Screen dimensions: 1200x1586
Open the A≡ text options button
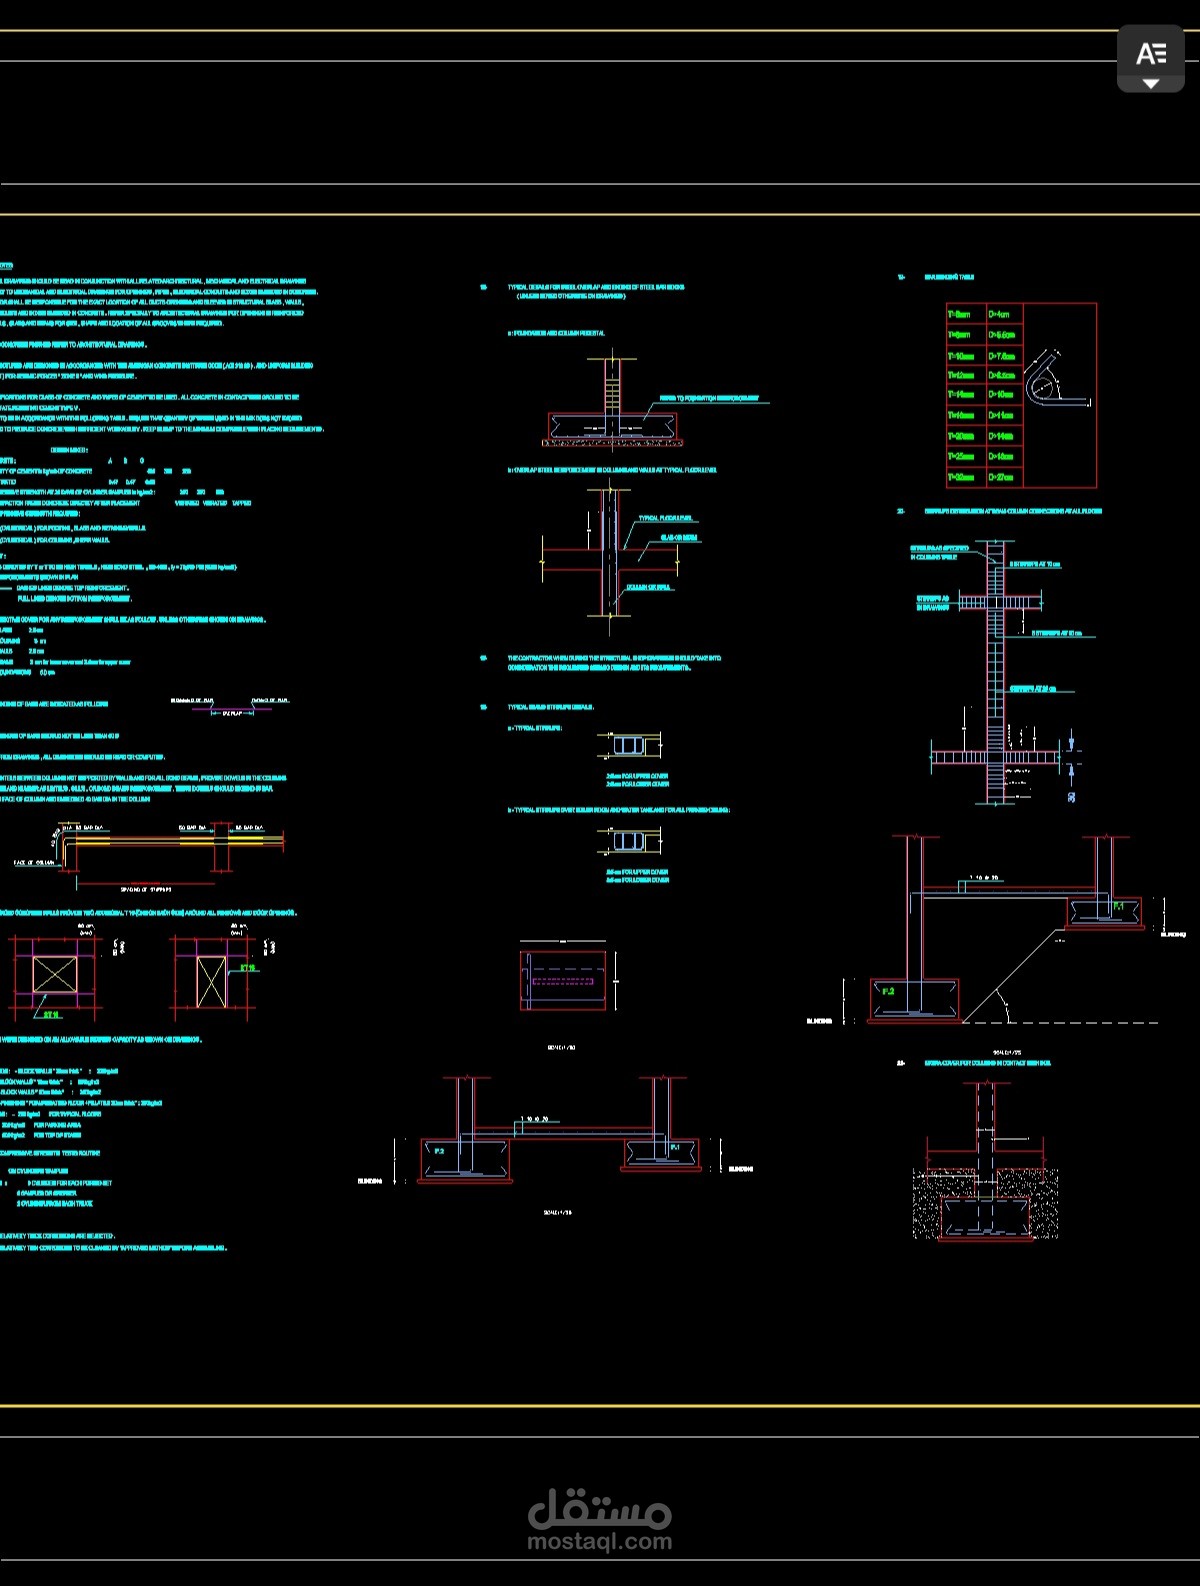click(1150, 60)
